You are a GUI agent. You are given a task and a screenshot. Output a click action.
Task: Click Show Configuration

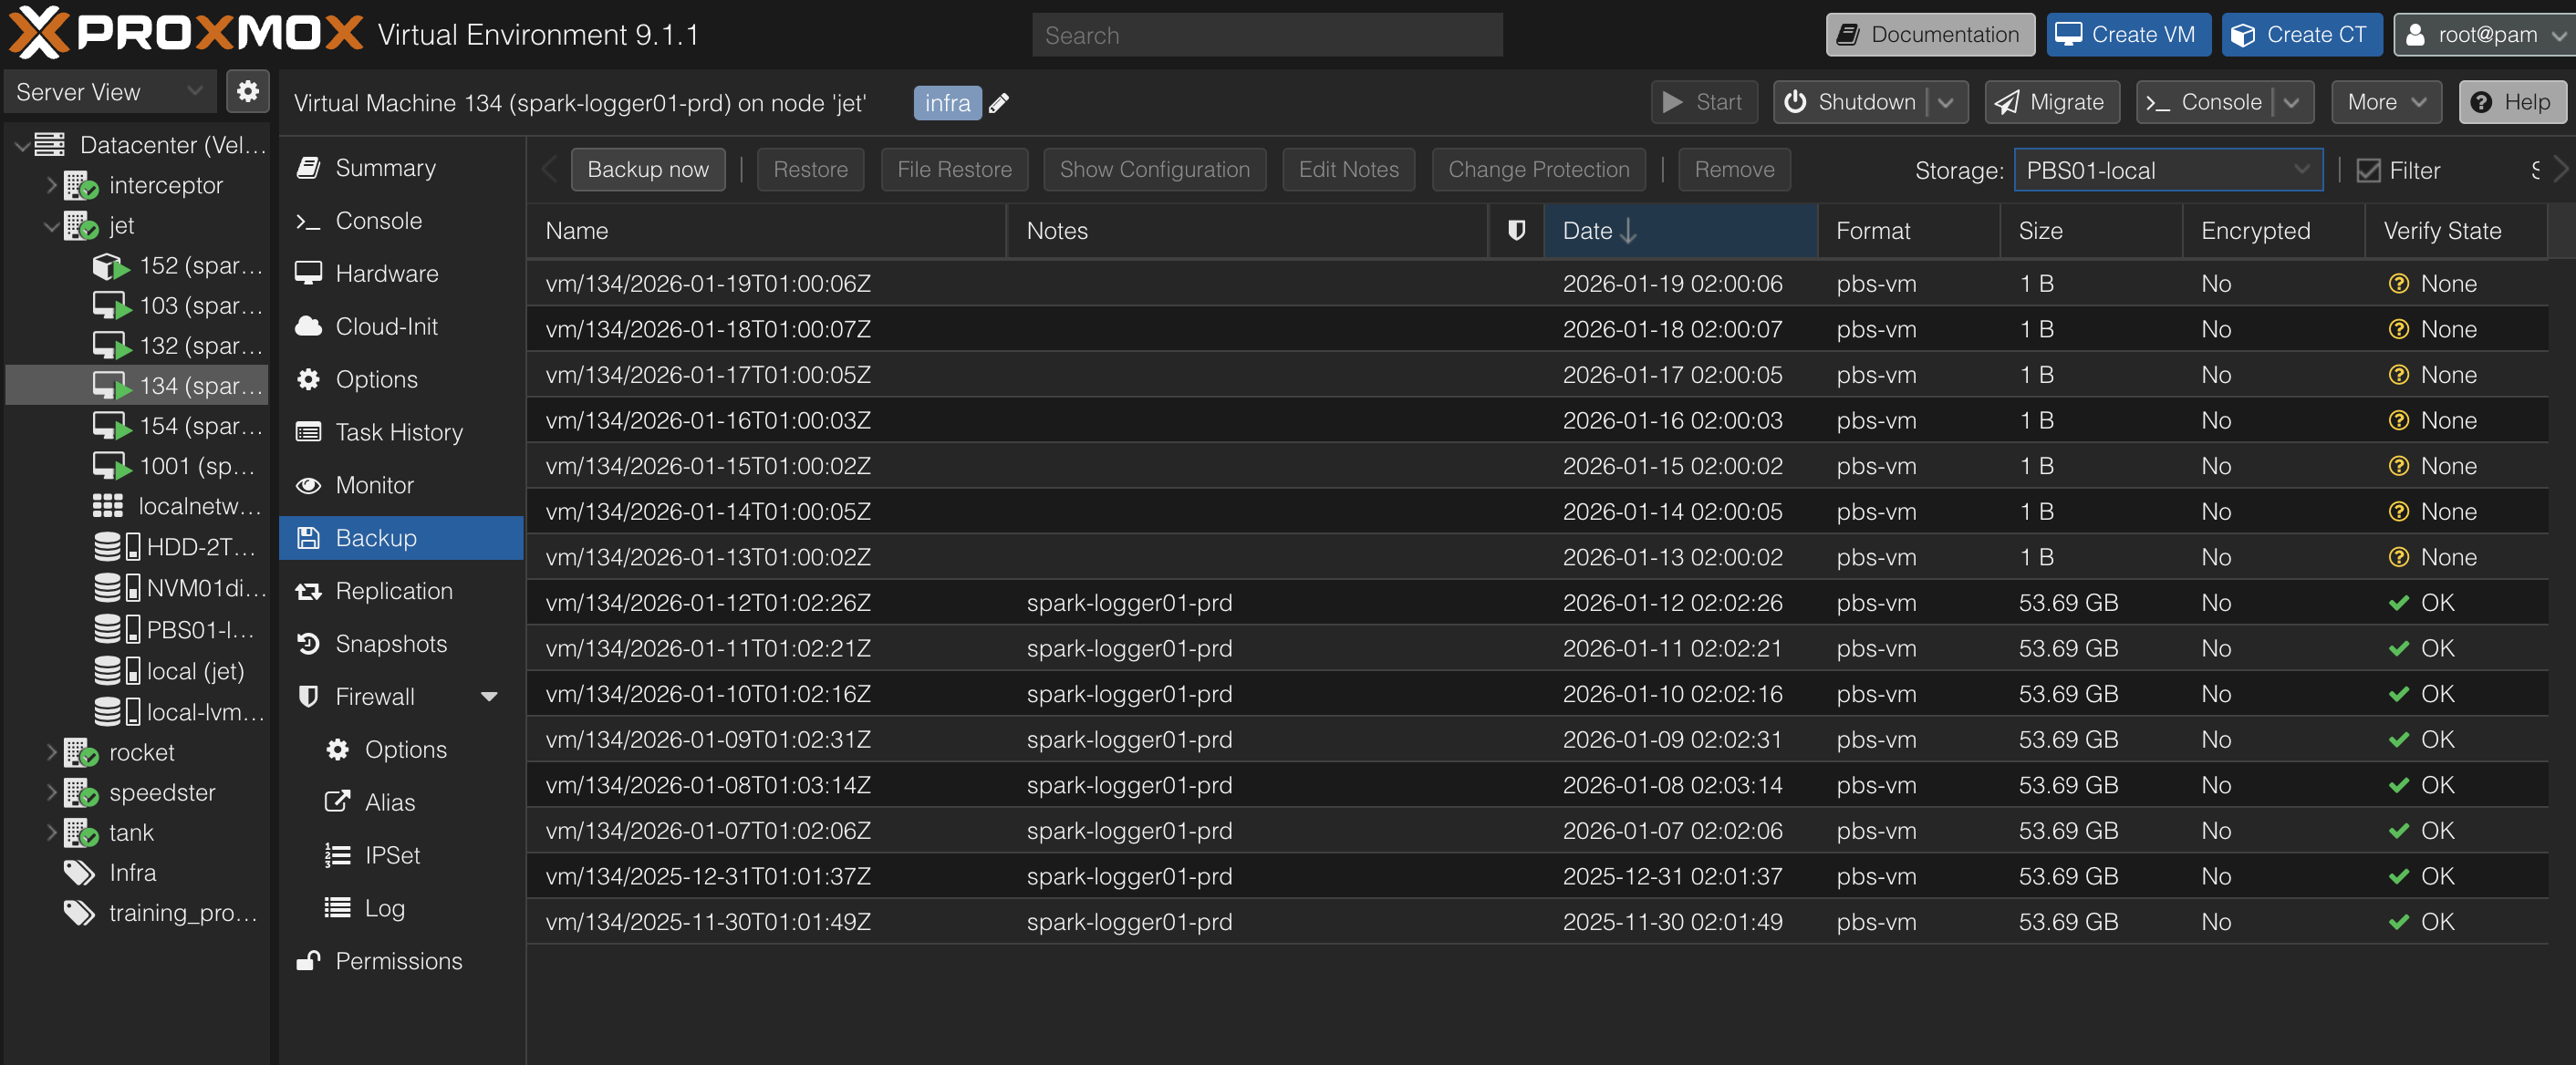(1154, 170)
